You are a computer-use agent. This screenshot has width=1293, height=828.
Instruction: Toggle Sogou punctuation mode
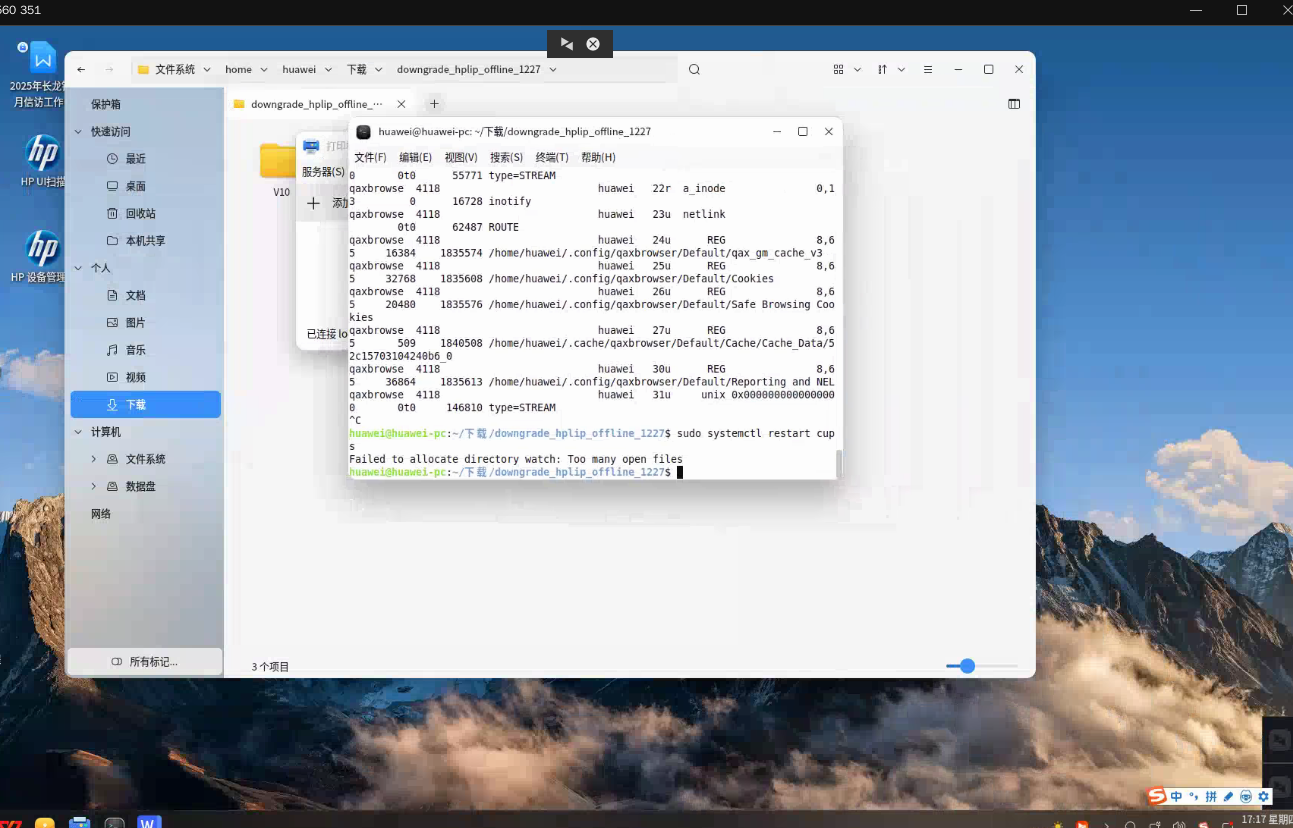coord(1193,797)
